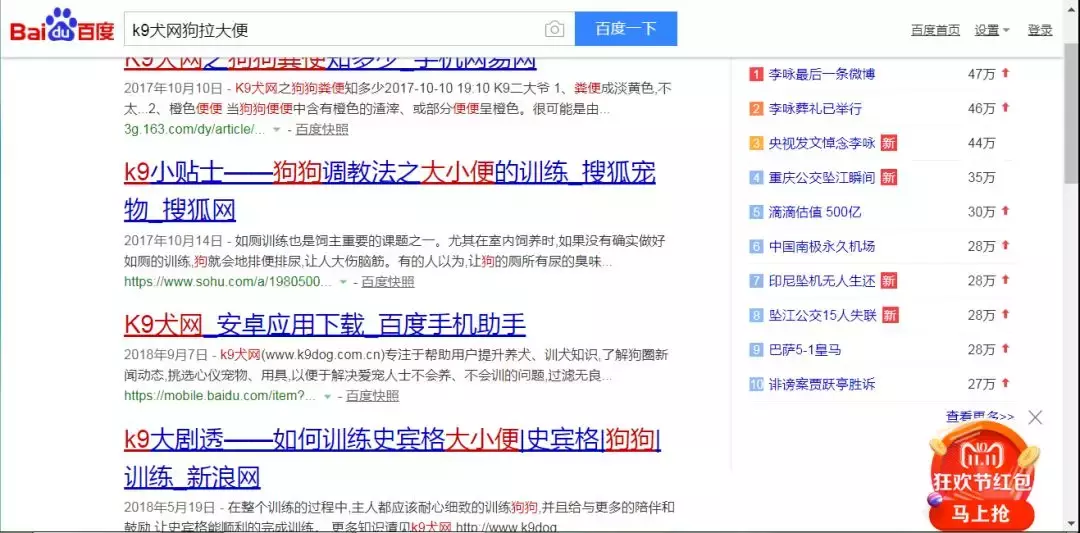Click the rising arrow beside 46万
The image size is (1080, 533).
(1006, 107)
